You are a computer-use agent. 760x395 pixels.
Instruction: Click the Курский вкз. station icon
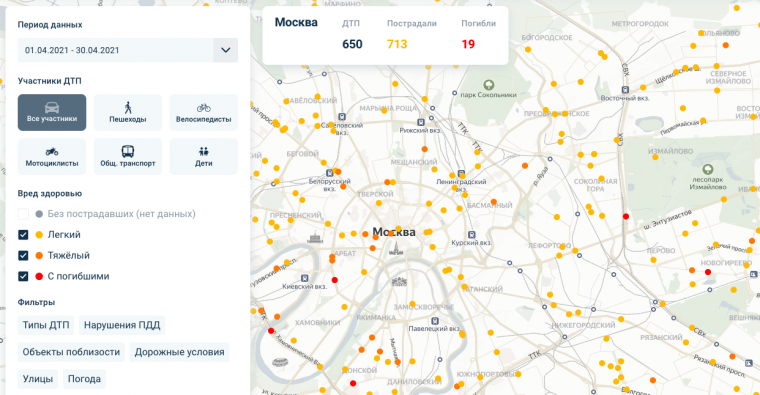471,235
